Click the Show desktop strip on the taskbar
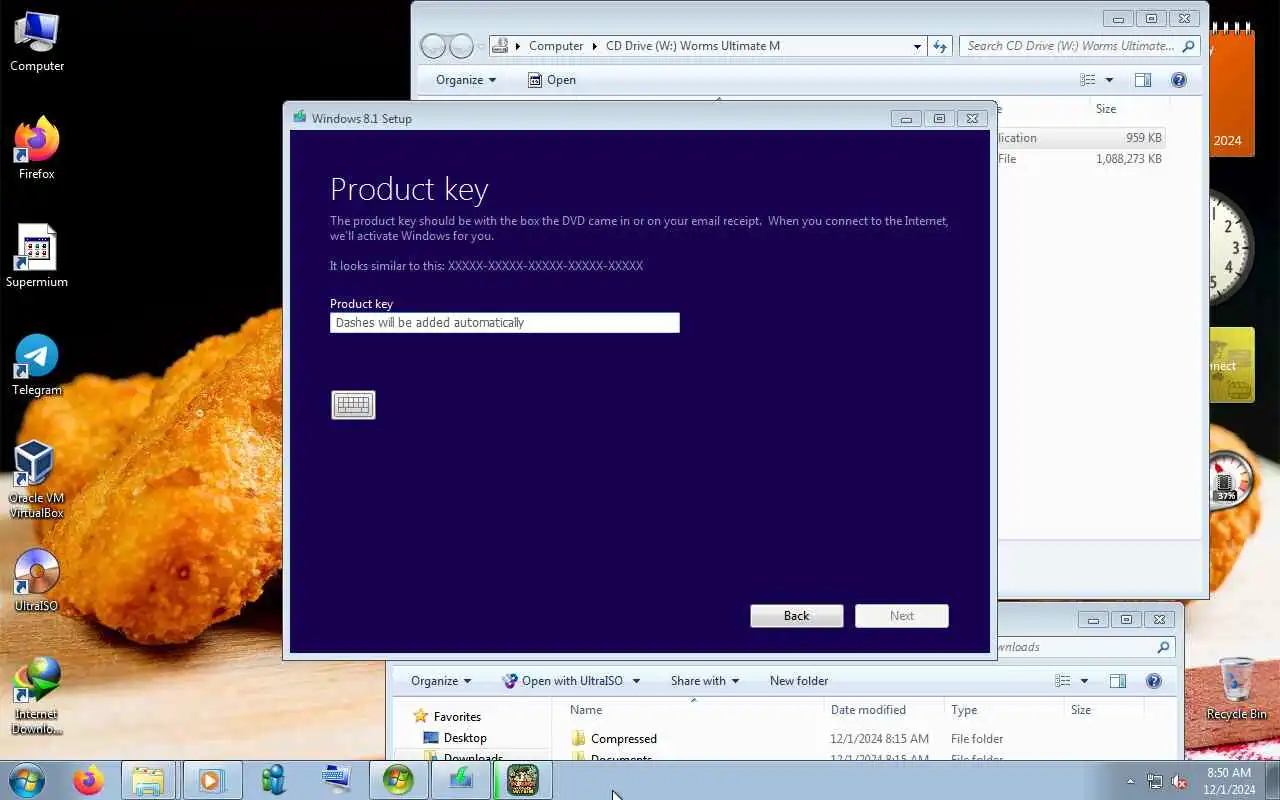The width and height of the screenshot is (1280, 800). pyautogui.click(x=1272, y=781)
